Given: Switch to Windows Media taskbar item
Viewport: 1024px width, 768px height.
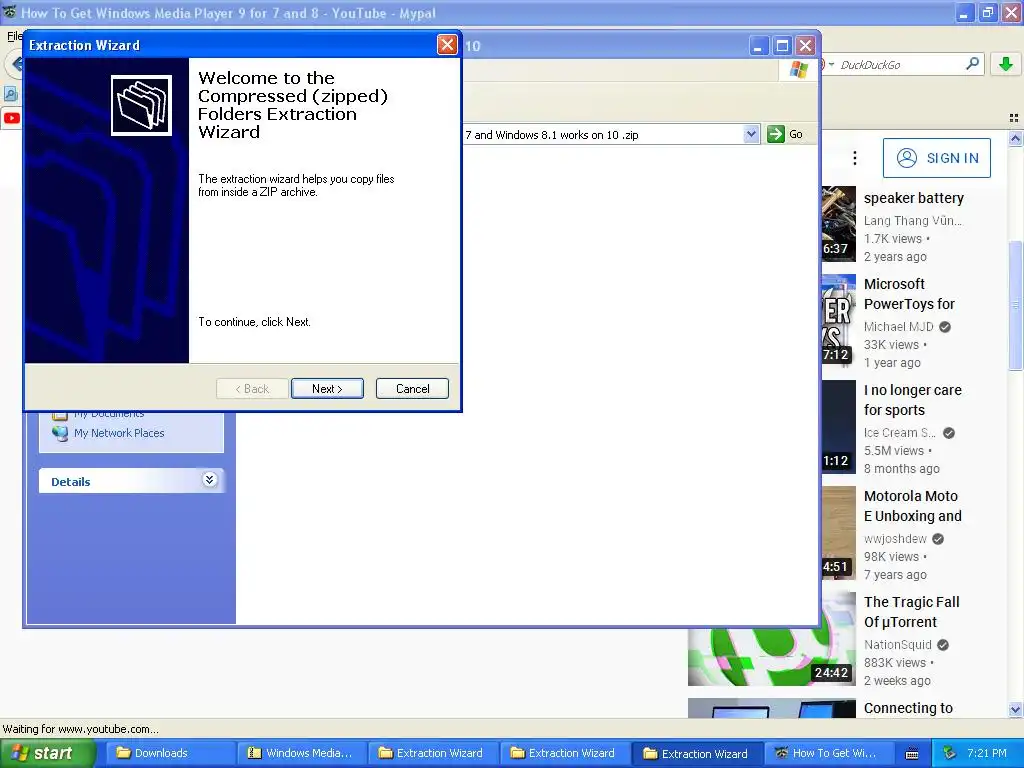Looking at the screenshot, I should point(301,753).
